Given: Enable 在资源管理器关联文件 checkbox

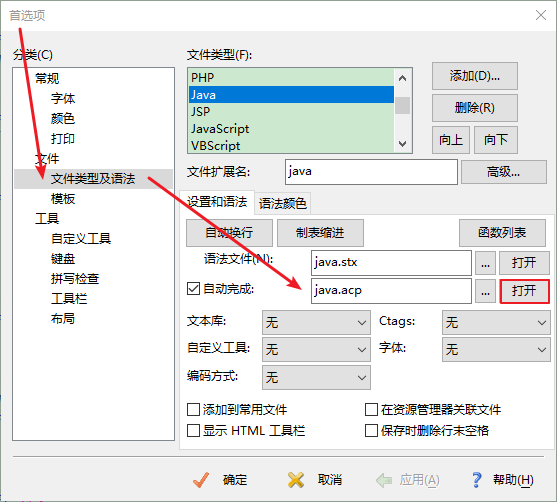Looking at the screenshot, I should (371, 409).
